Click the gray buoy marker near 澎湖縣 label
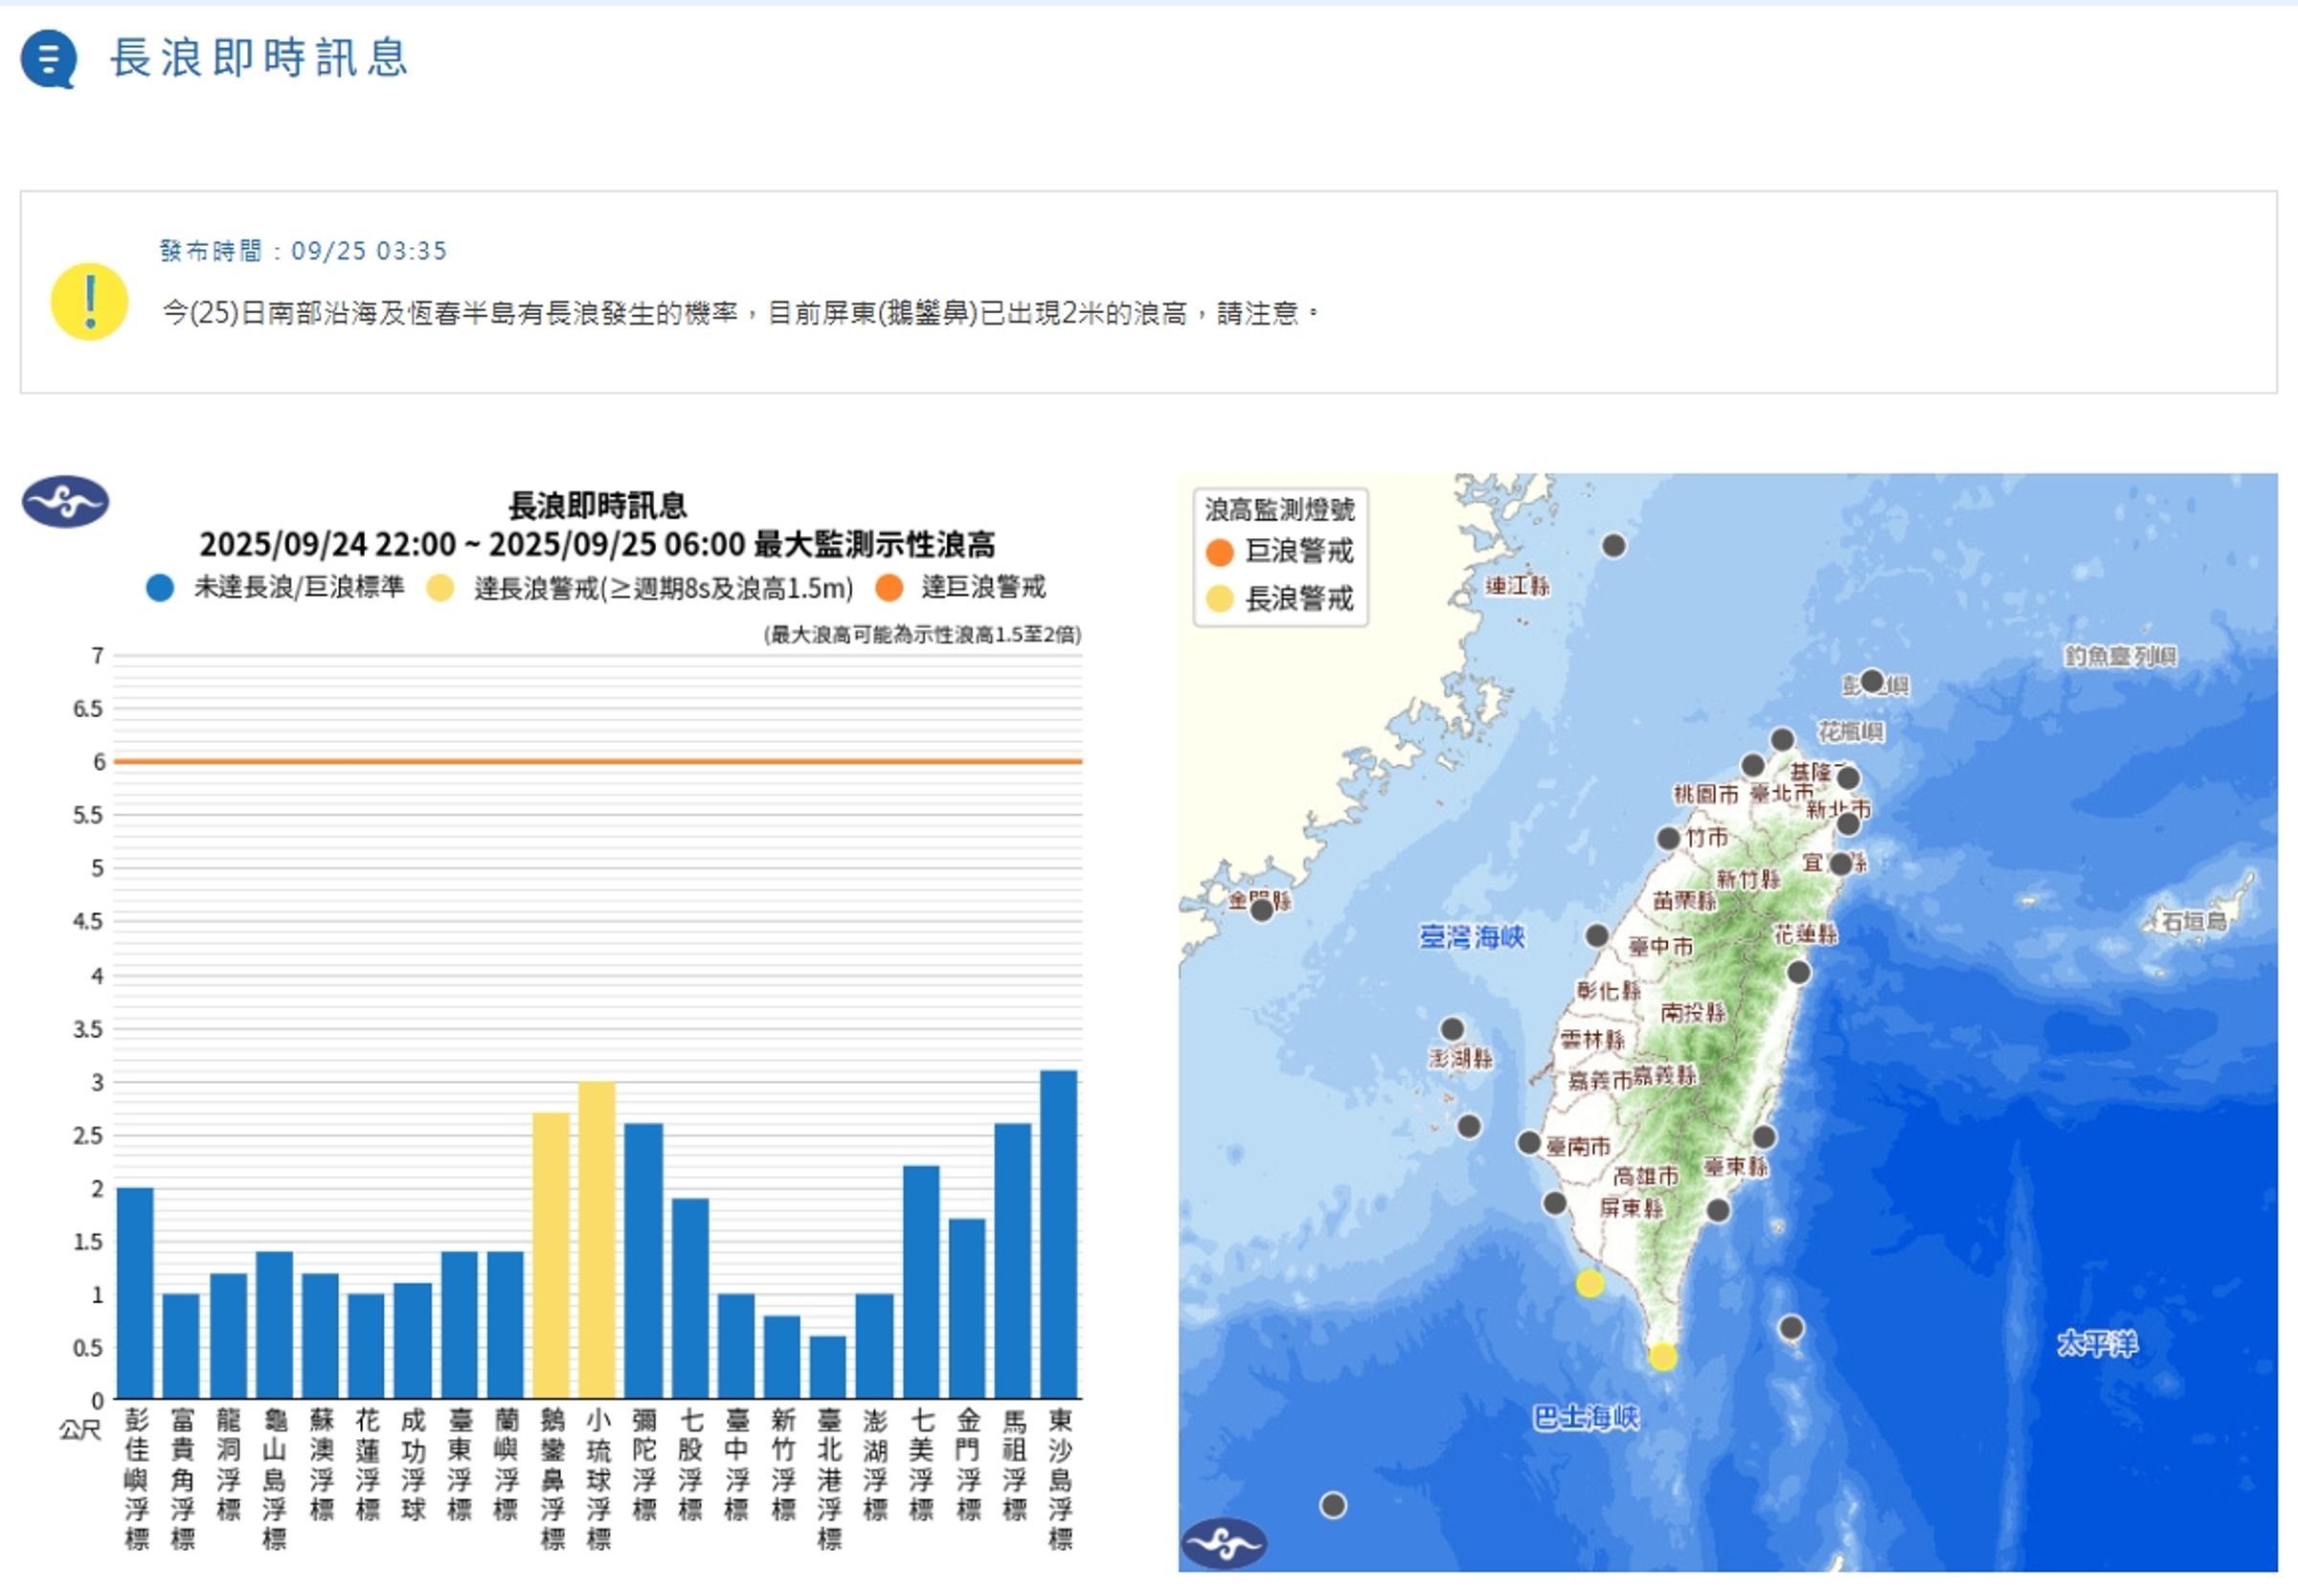Screen dimensions: 2298x1596 [1452, 1029]
